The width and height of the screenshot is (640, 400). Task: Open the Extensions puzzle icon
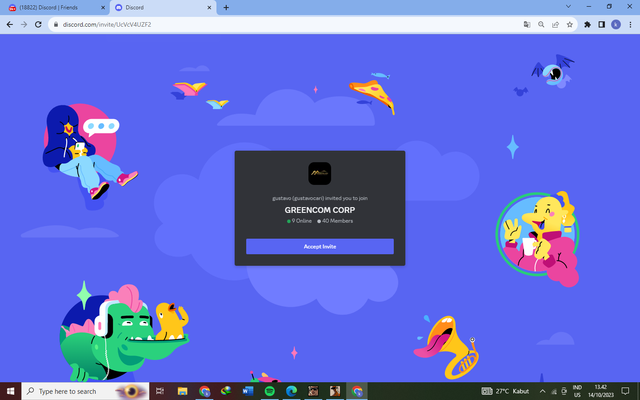pyautogui.click(x=587, y=24)
